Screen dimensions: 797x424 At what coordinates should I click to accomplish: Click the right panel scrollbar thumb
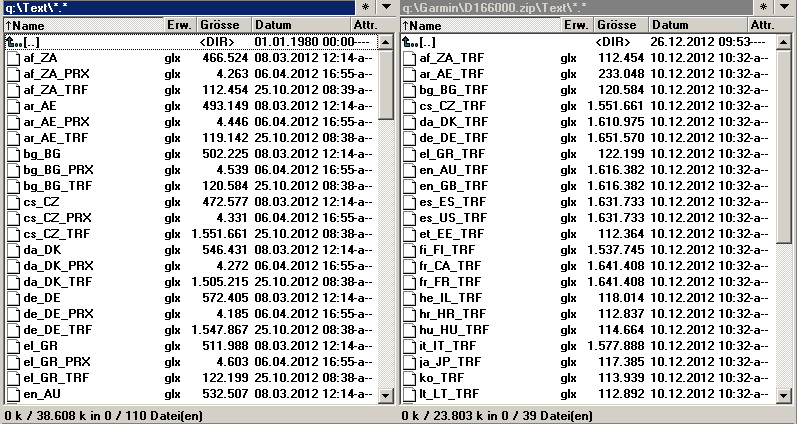click(x=783, y=147)
